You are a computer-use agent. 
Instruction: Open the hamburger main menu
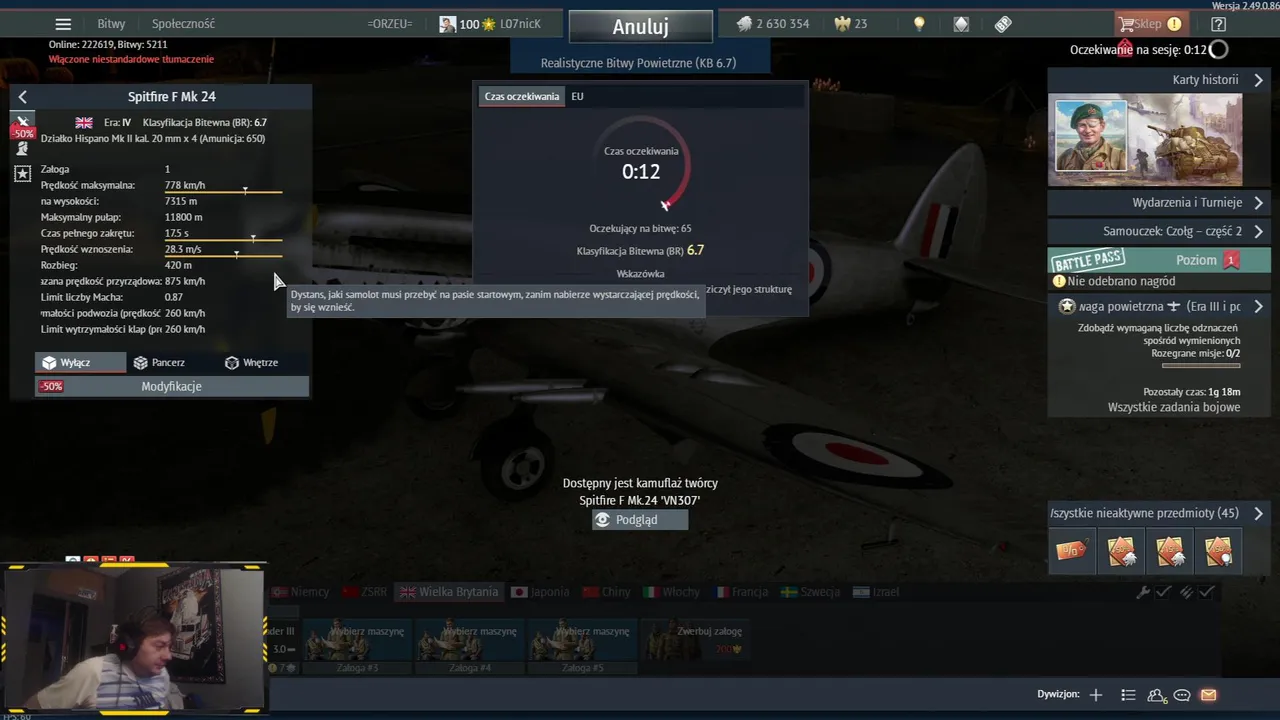click(x=63, y=24)
